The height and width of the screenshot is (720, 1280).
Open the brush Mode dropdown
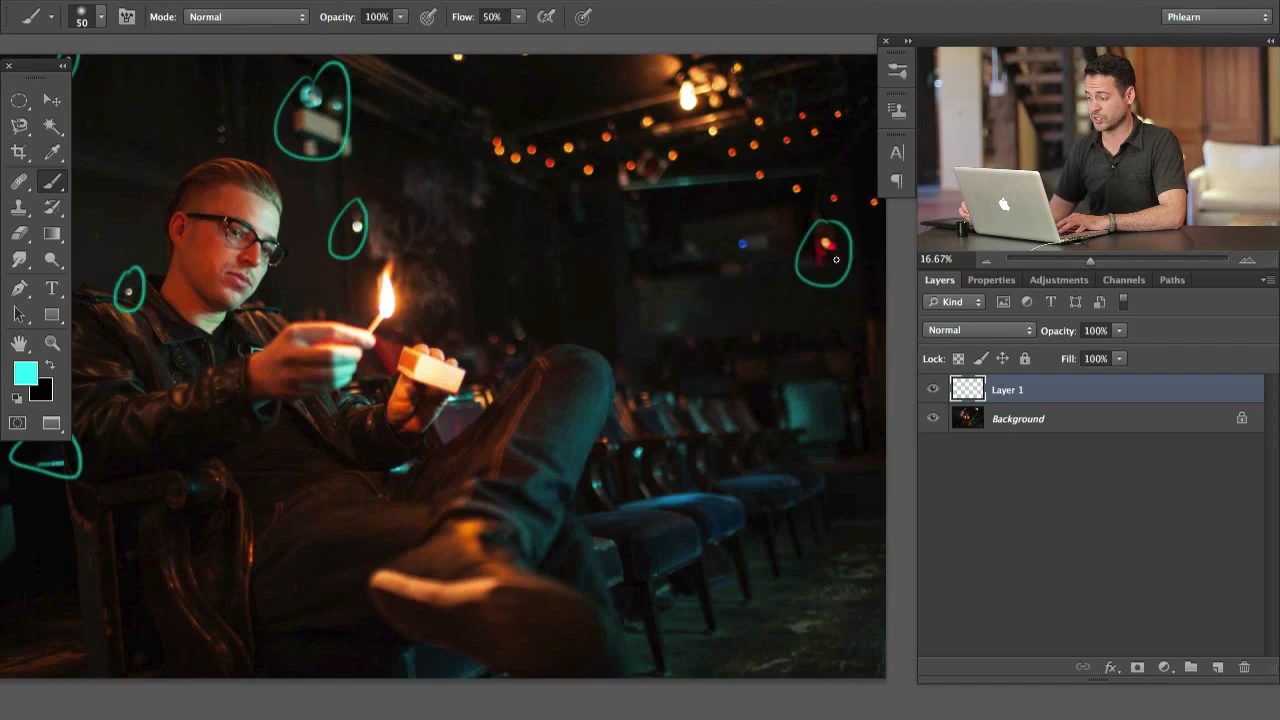(246, 17)
